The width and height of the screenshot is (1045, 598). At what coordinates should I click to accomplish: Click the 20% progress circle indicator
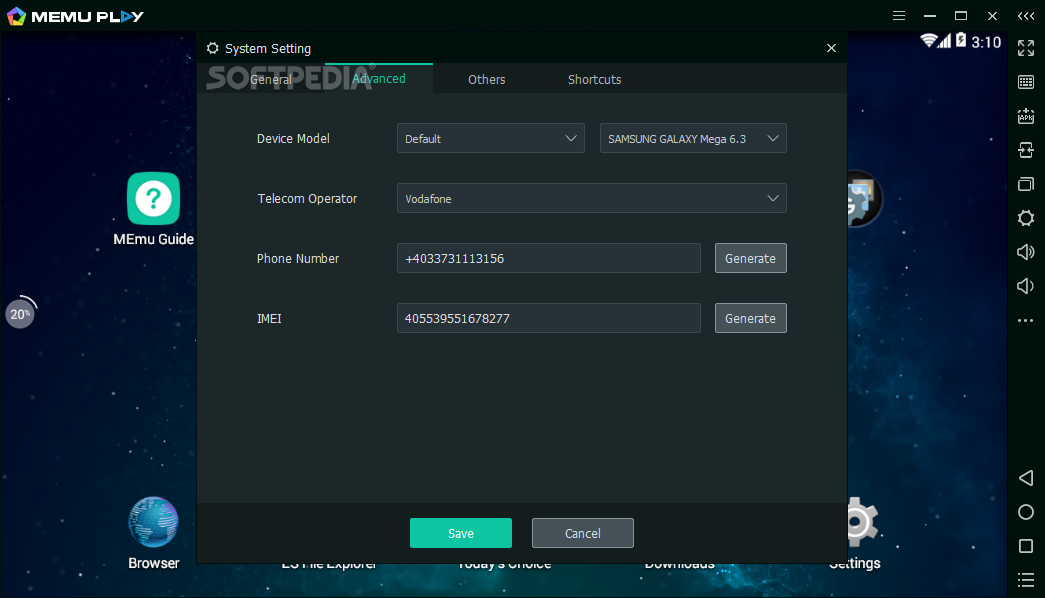pos(20,313)
